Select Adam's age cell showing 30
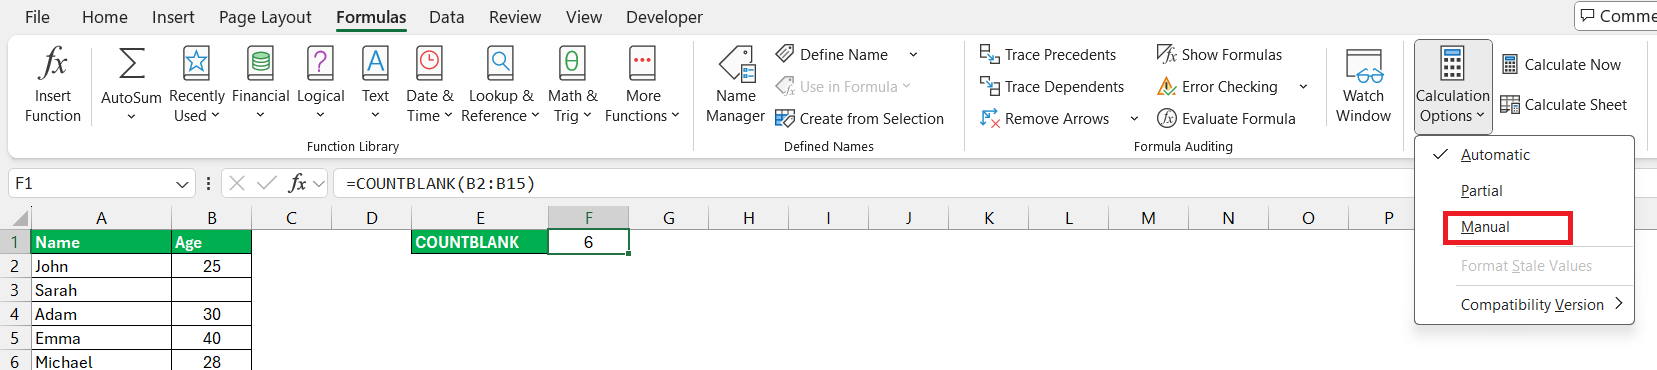The height and width of the screenshot is (370, 1657). [211, 314]
